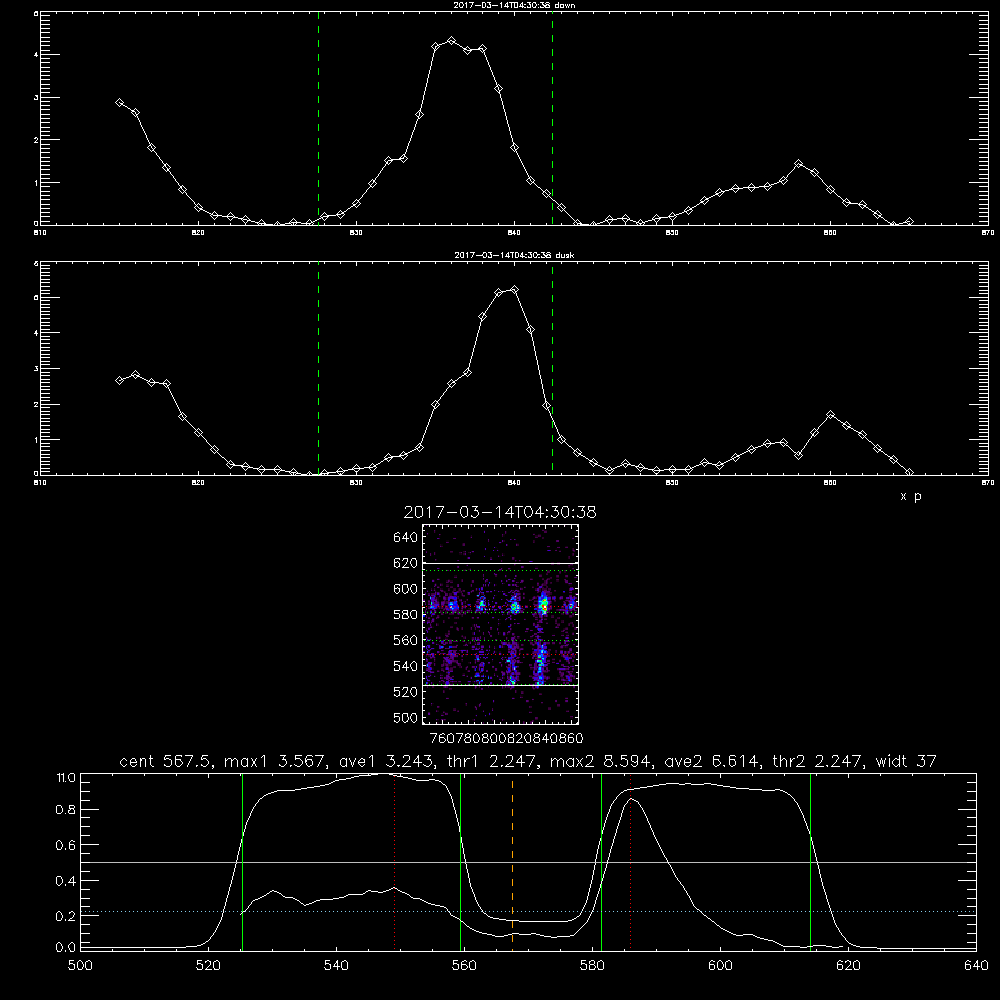Click the right green dashed line in dusk plot
The width and height of the screenshot is (1000, 1000).
(x=552, y=369)
